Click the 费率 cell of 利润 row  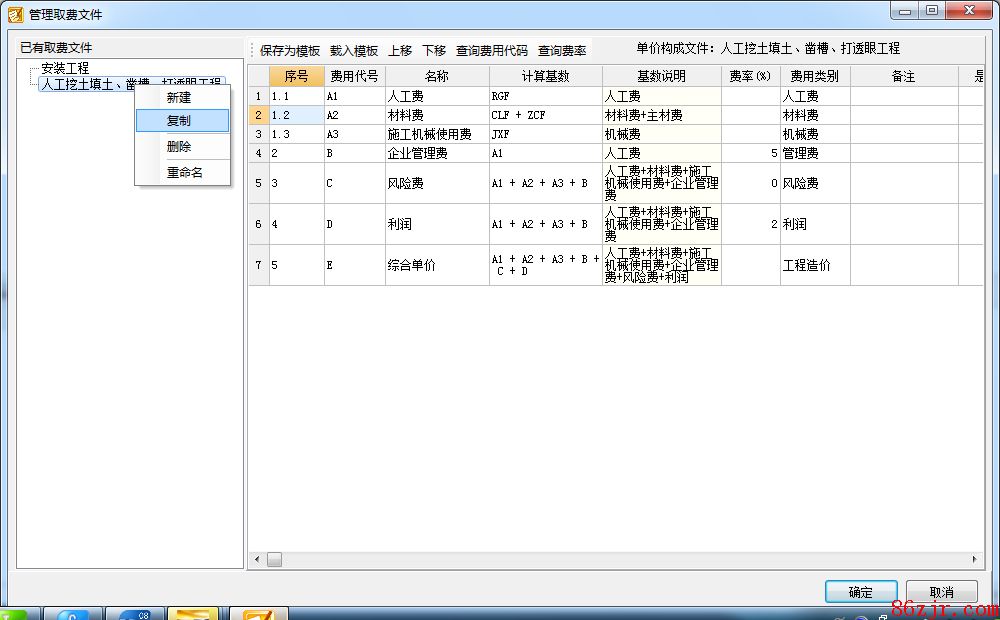click(750, 225)
